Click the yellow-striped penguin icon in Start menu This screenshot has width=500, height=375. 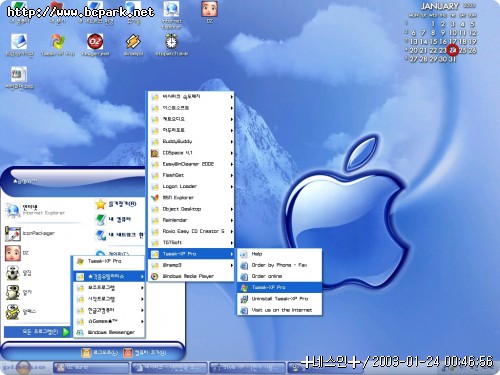click(13, 312)
